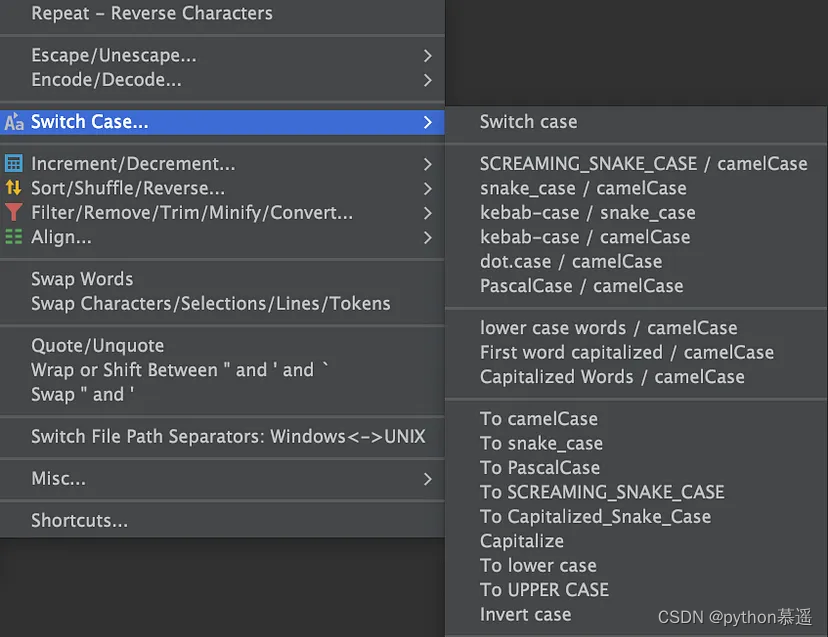
Task: Select Repeat - Reverse Characters
Action: coord(151,14)
